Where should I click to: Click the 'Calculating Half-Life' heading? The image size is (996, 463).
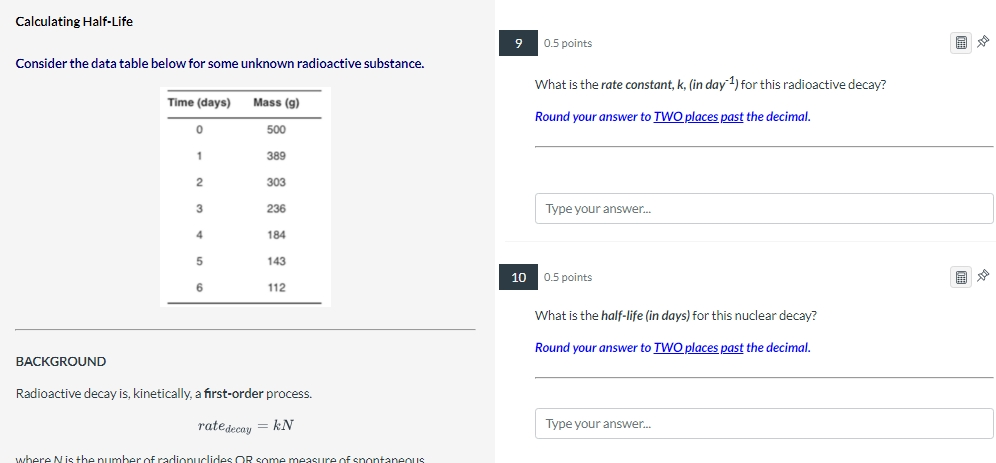74,22
